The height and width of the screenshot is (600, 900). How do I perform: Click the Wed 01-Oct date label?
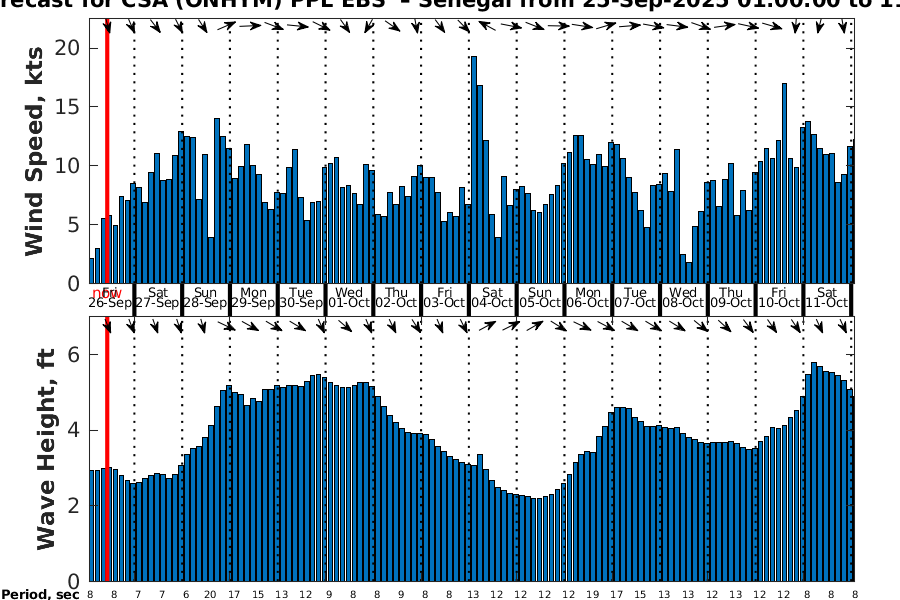[349, 298]
